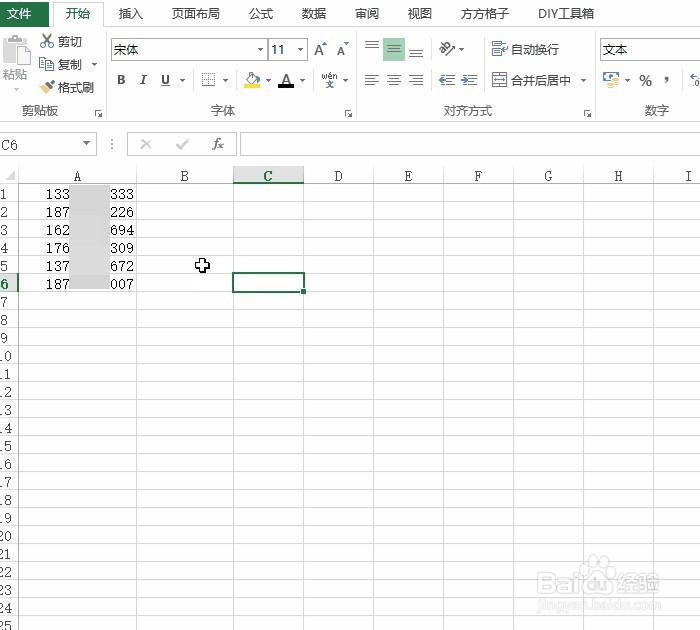
Task: Click 合并后居中 merge and center
Action: 531,80
